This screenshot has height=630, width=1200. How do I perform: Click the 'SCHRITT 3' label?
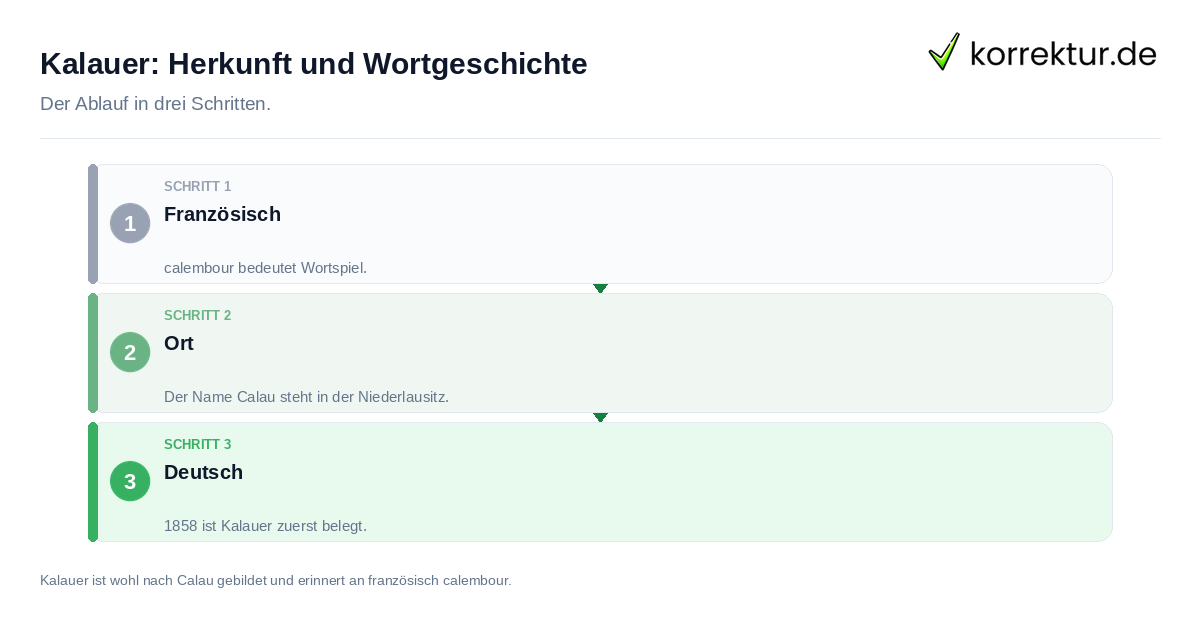[x=198, y=445]
